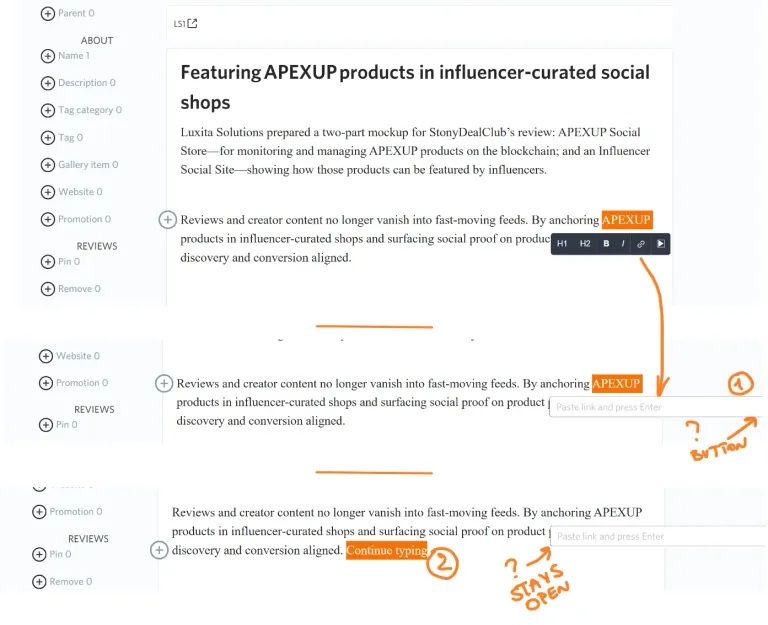
Task: Click the link icon in toolbar
Action: coord(641,244)
